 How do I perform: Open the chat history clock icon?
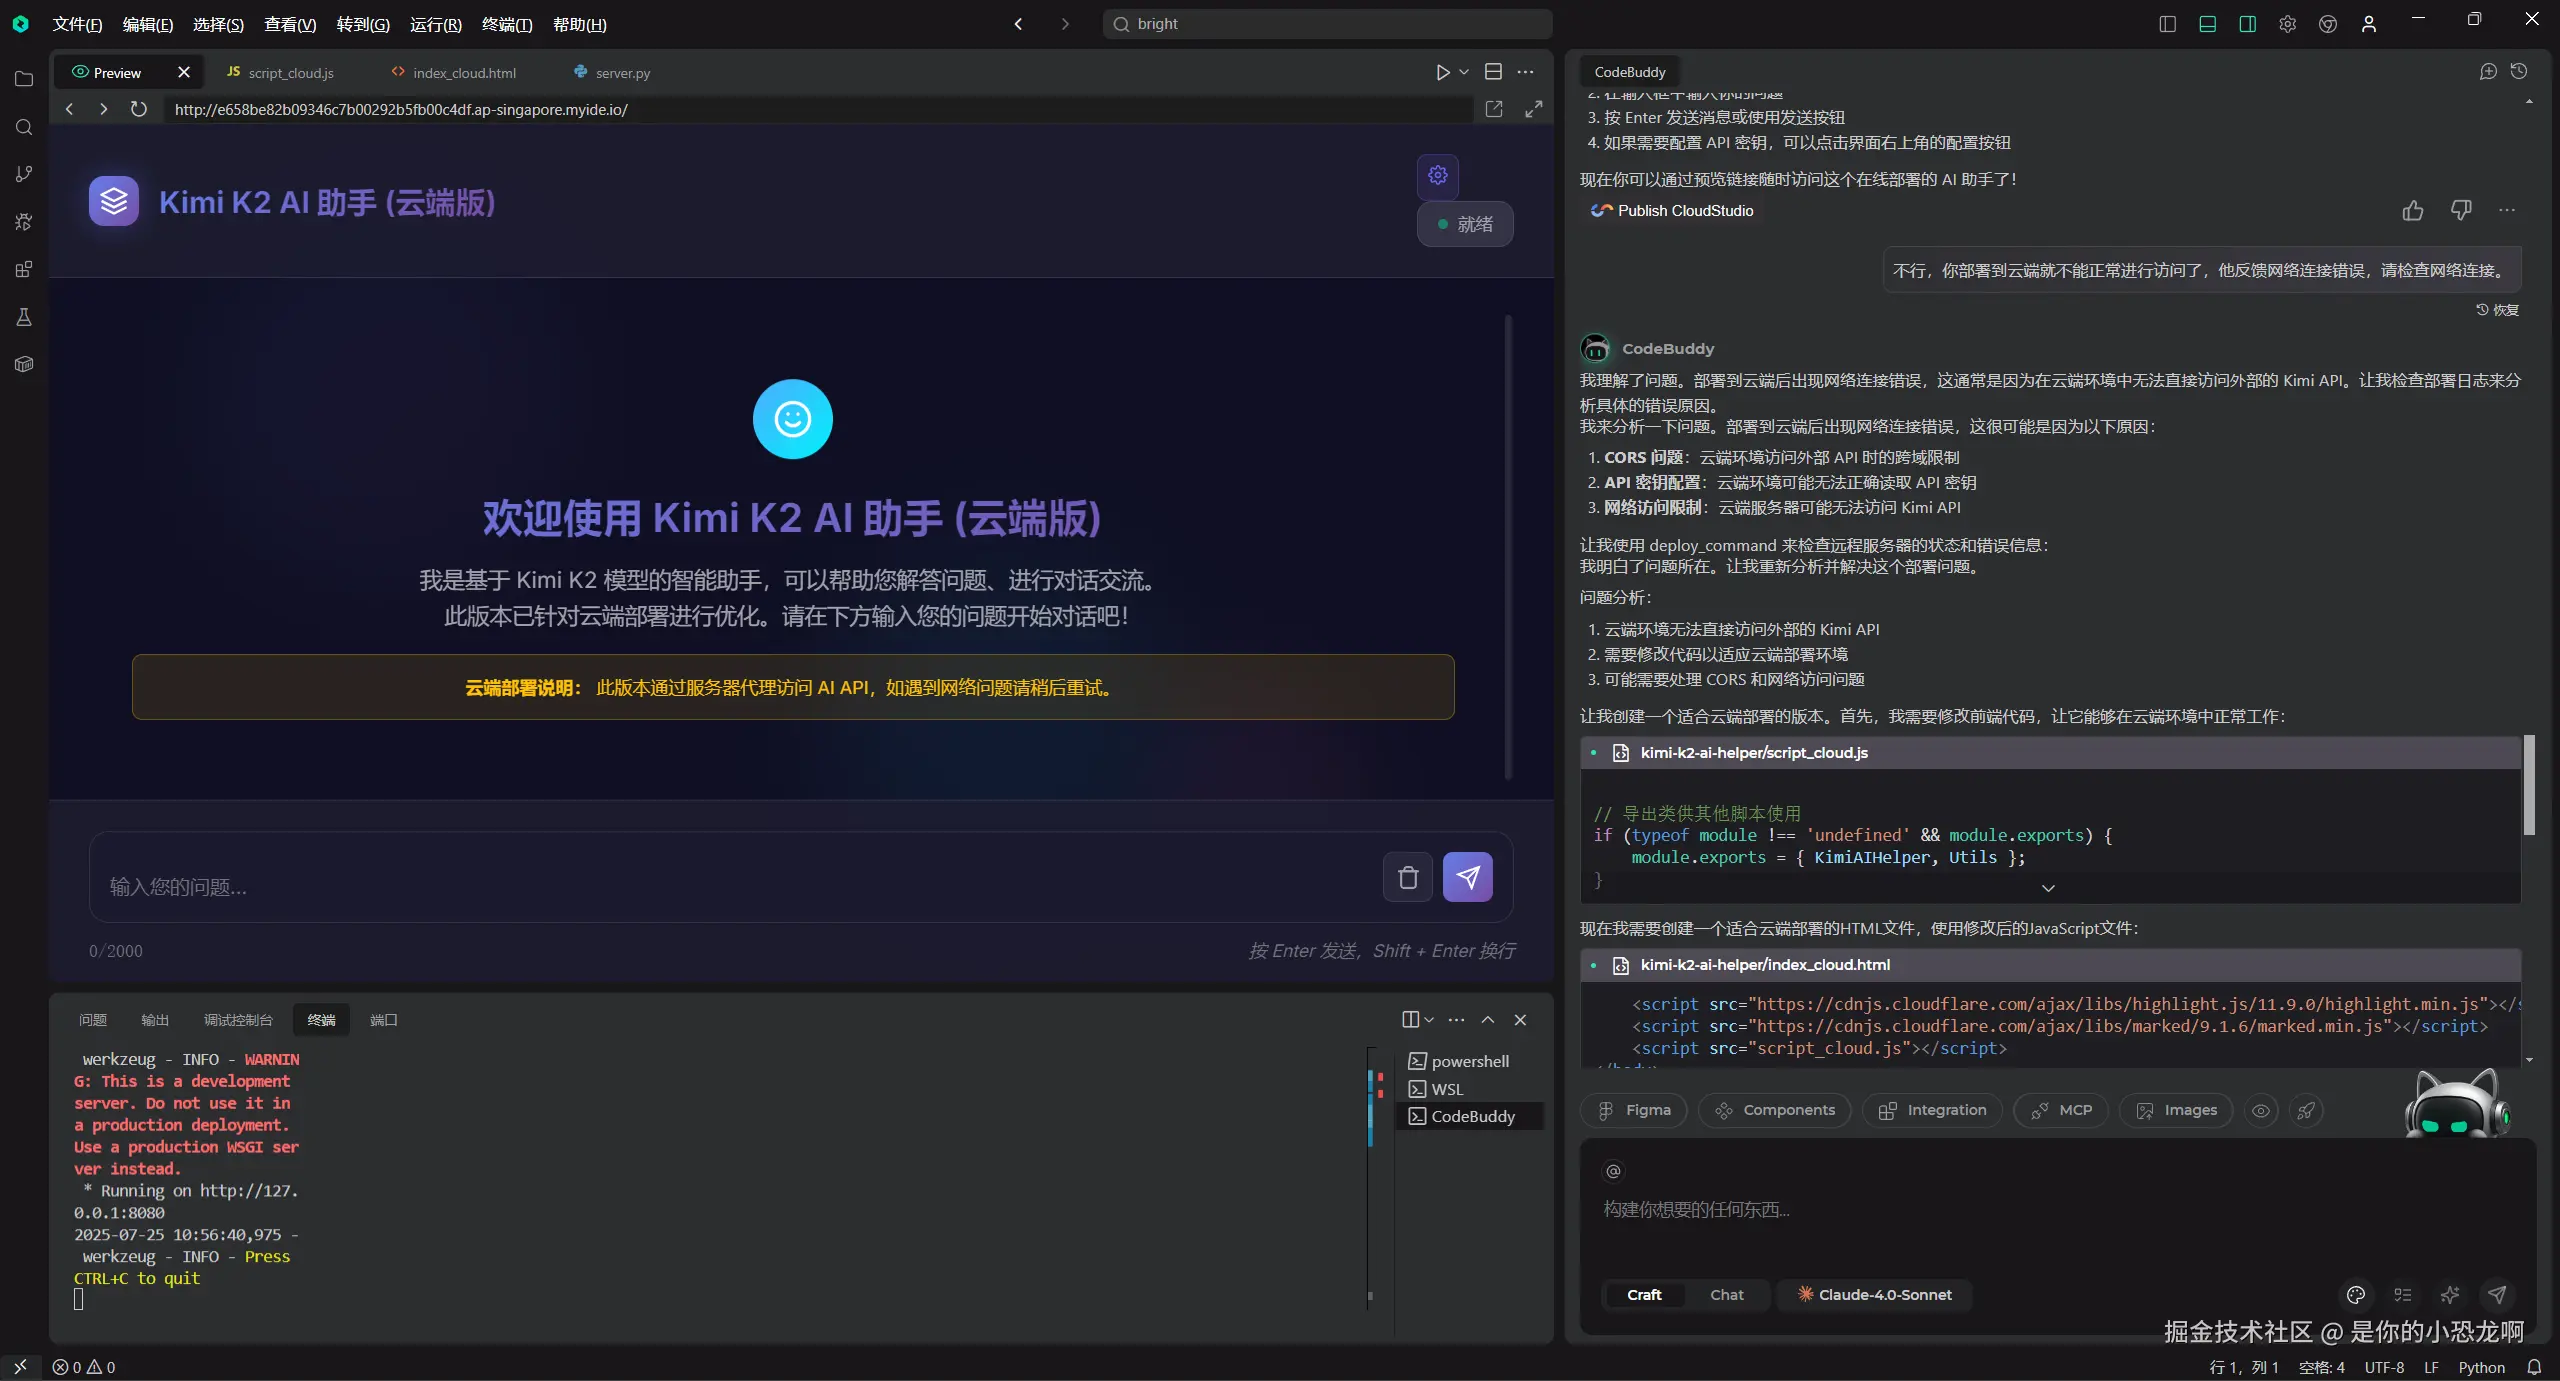[2519, 72]
